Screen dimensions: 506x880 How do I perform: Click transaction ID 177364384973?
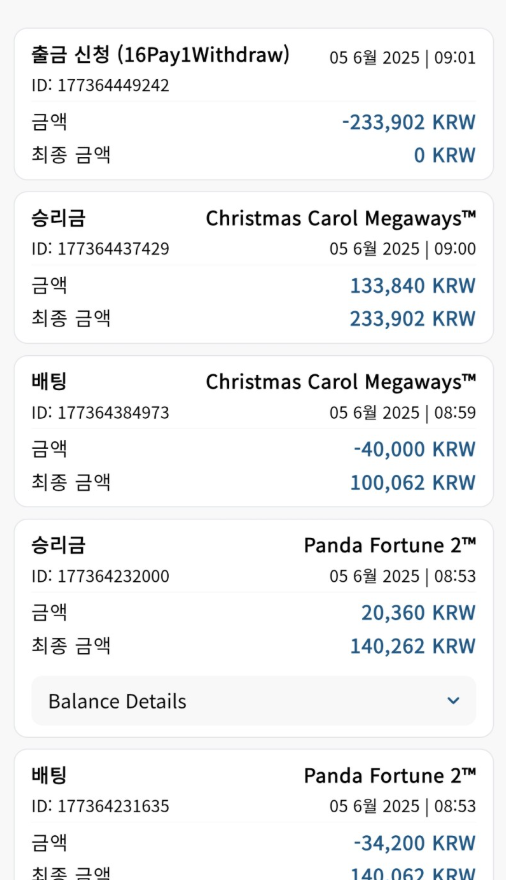tap(100, 412)
